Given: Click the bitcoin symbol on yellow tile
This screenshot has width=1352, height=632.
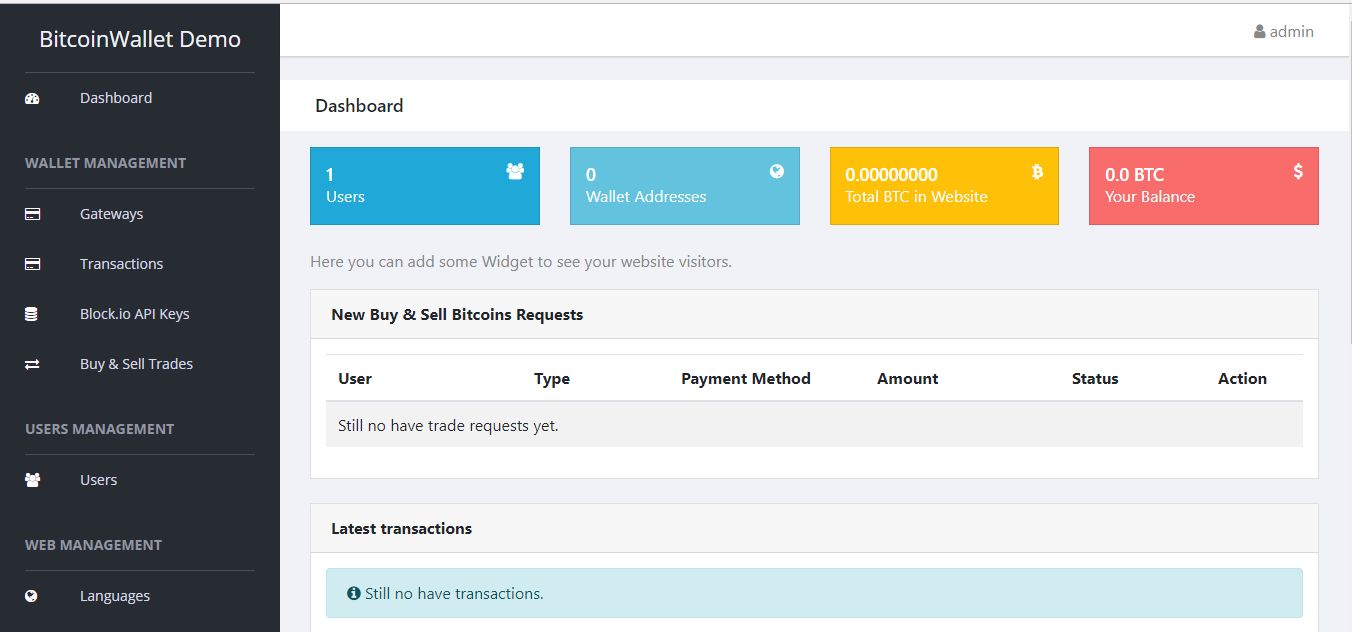Looking at the screenshot, I should 1037,172.
